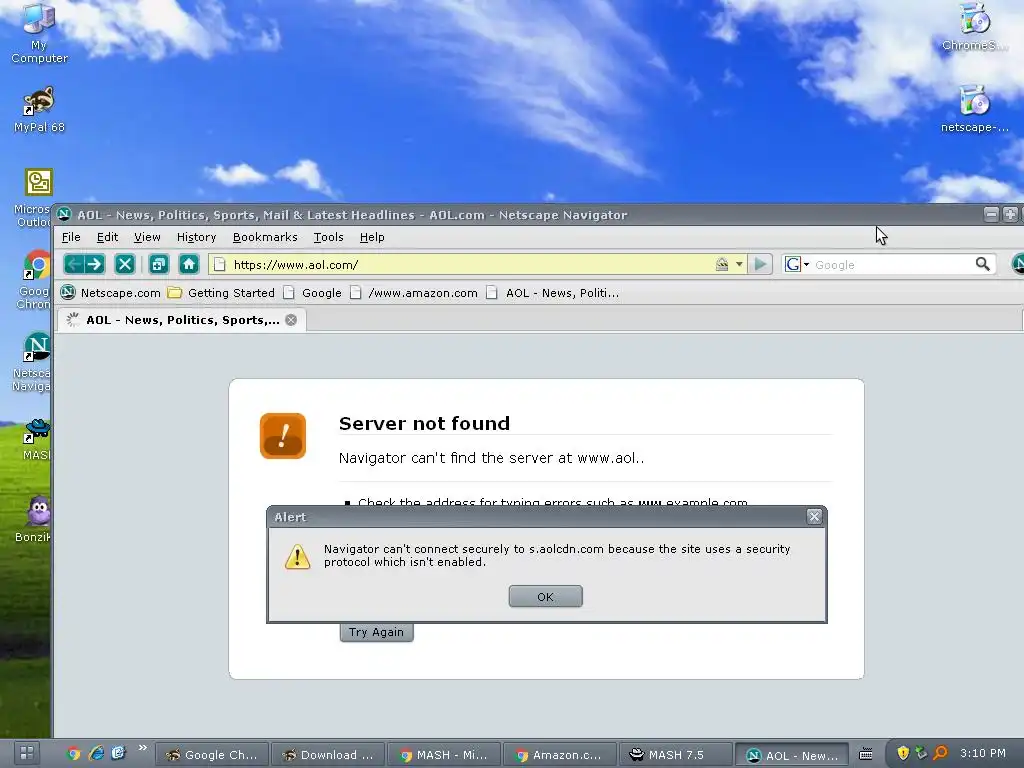Click the warning icon in Alert dialog
Screen dimensions: 1024x768
tap(297, 556)
